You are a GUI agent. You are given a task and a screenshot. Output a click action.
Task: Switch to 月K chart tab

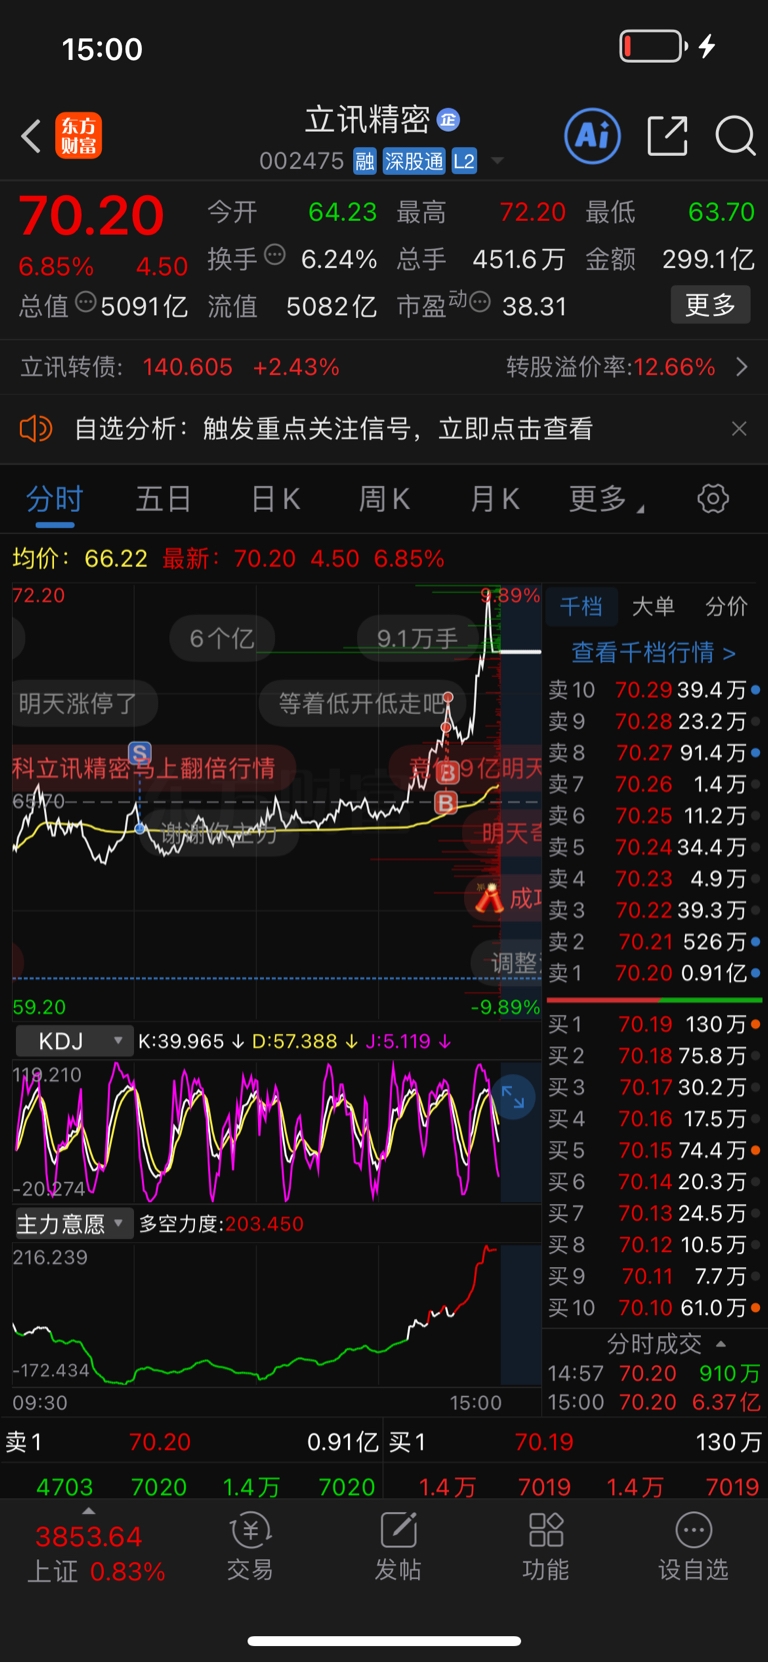(x=494, y=499)
